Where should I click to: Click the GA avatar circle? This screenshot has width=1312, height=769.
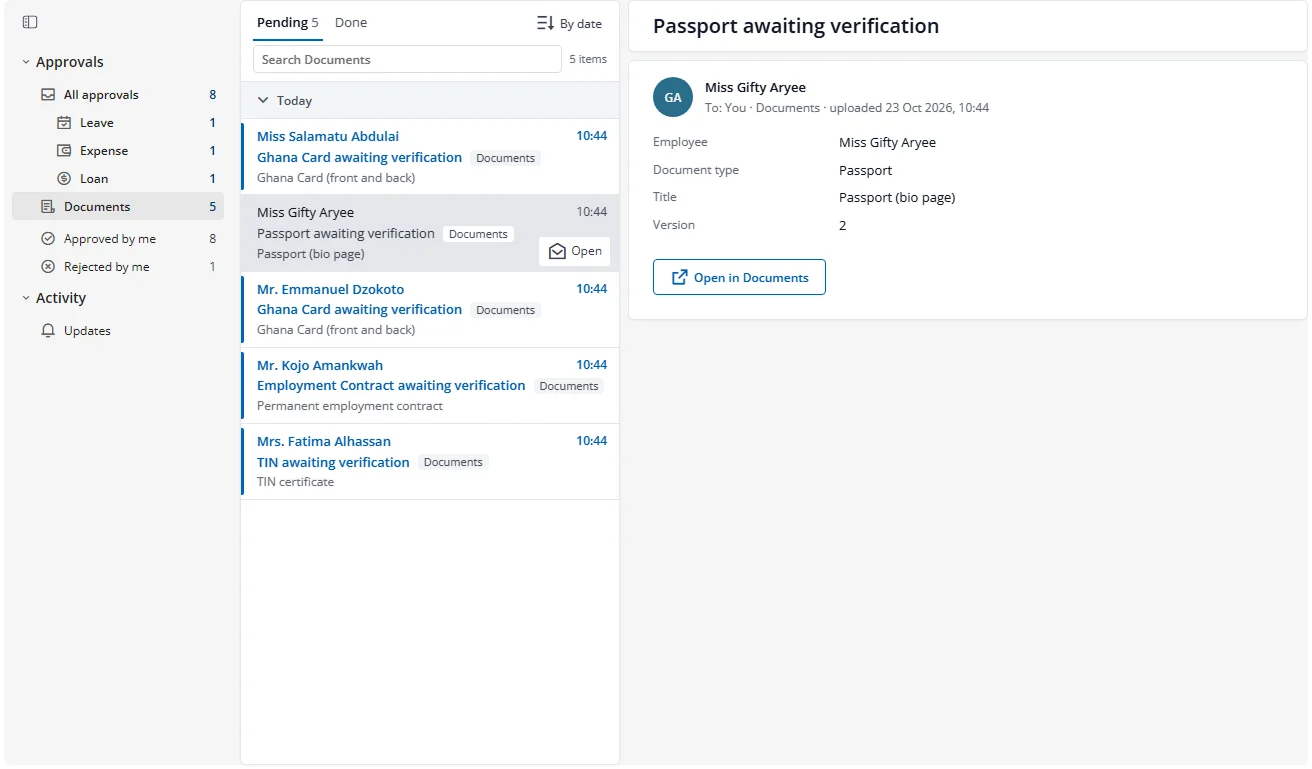[673, 97]
